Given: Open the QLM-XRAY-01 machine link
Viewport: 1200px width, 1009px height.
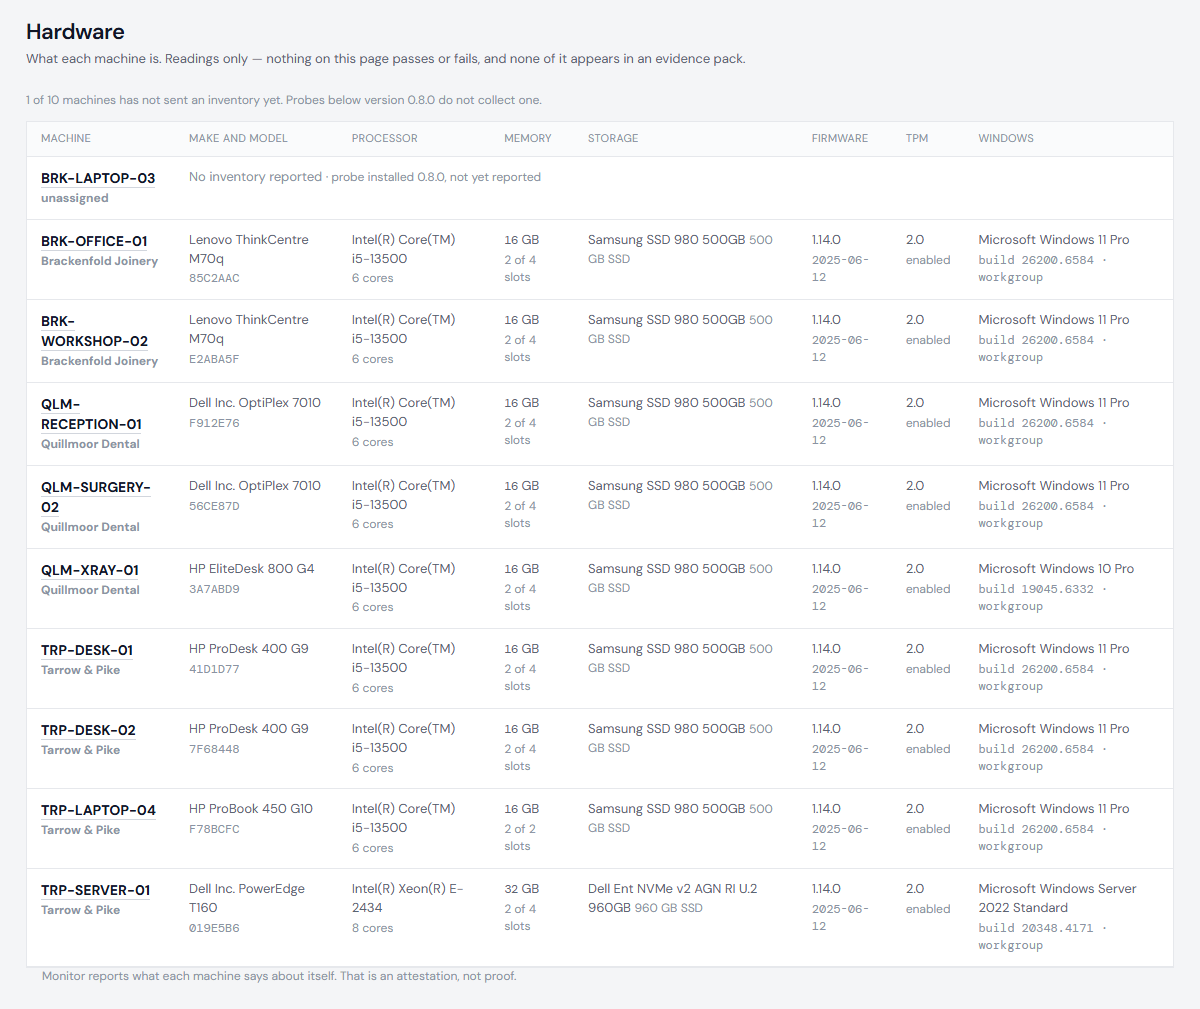Looking at the screenshot, I should tap(90, 570).
